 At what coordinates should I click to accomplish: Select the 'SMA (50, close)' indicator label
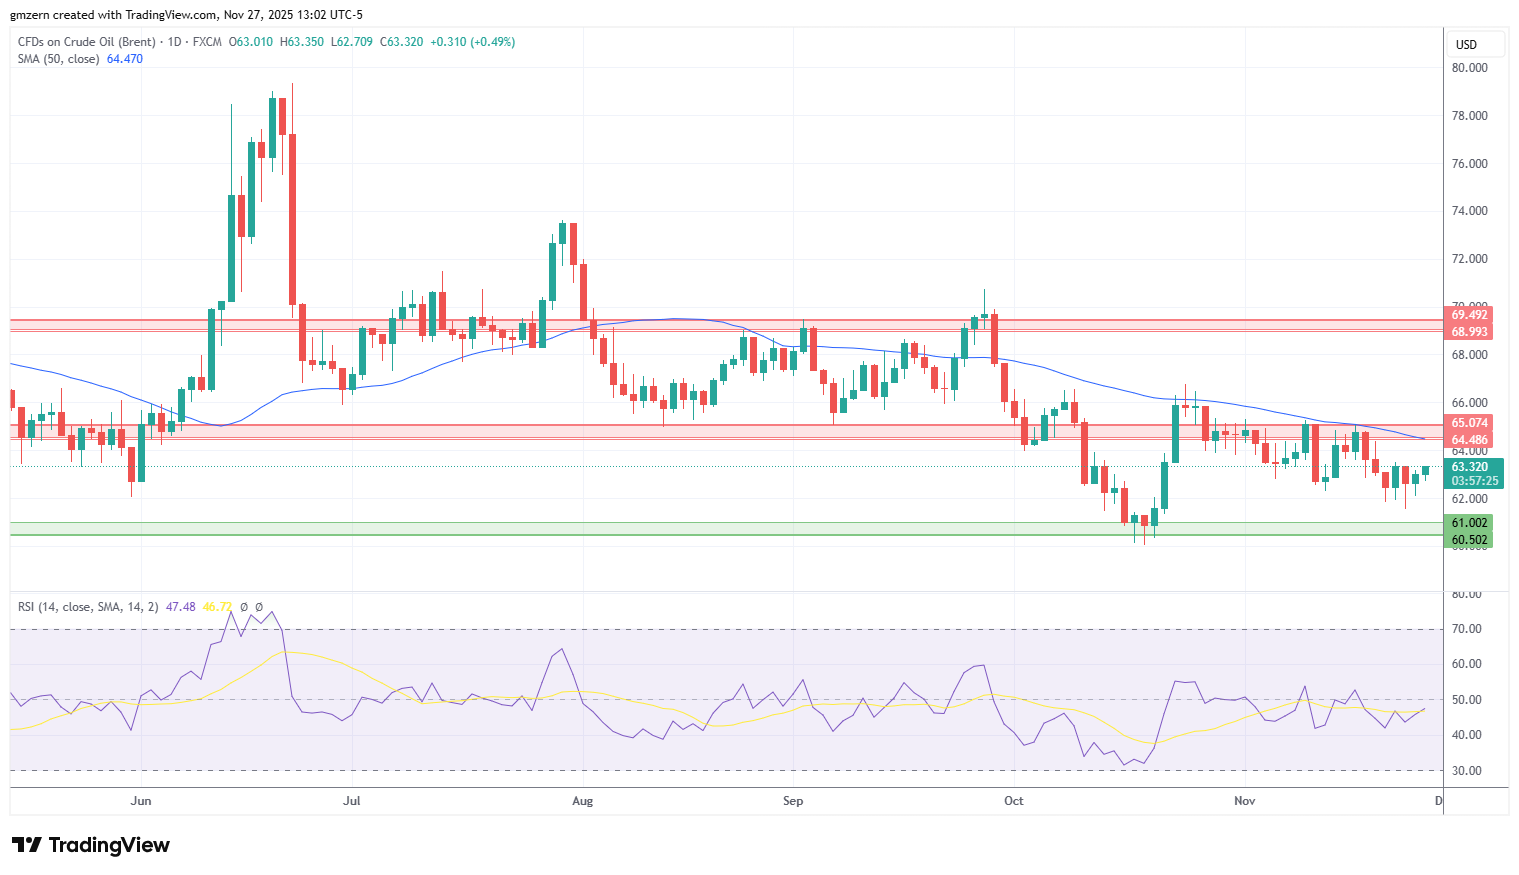coord(59,59)
